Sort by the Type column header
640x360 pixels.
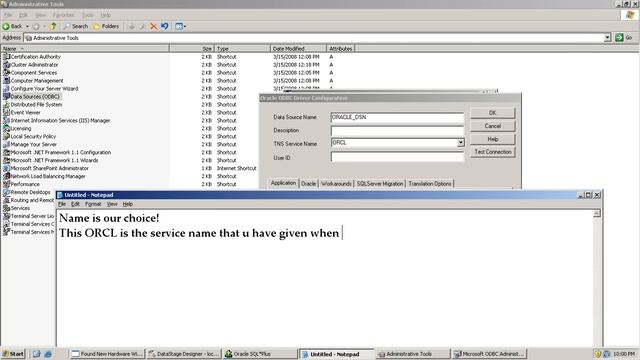coord(242,49)
